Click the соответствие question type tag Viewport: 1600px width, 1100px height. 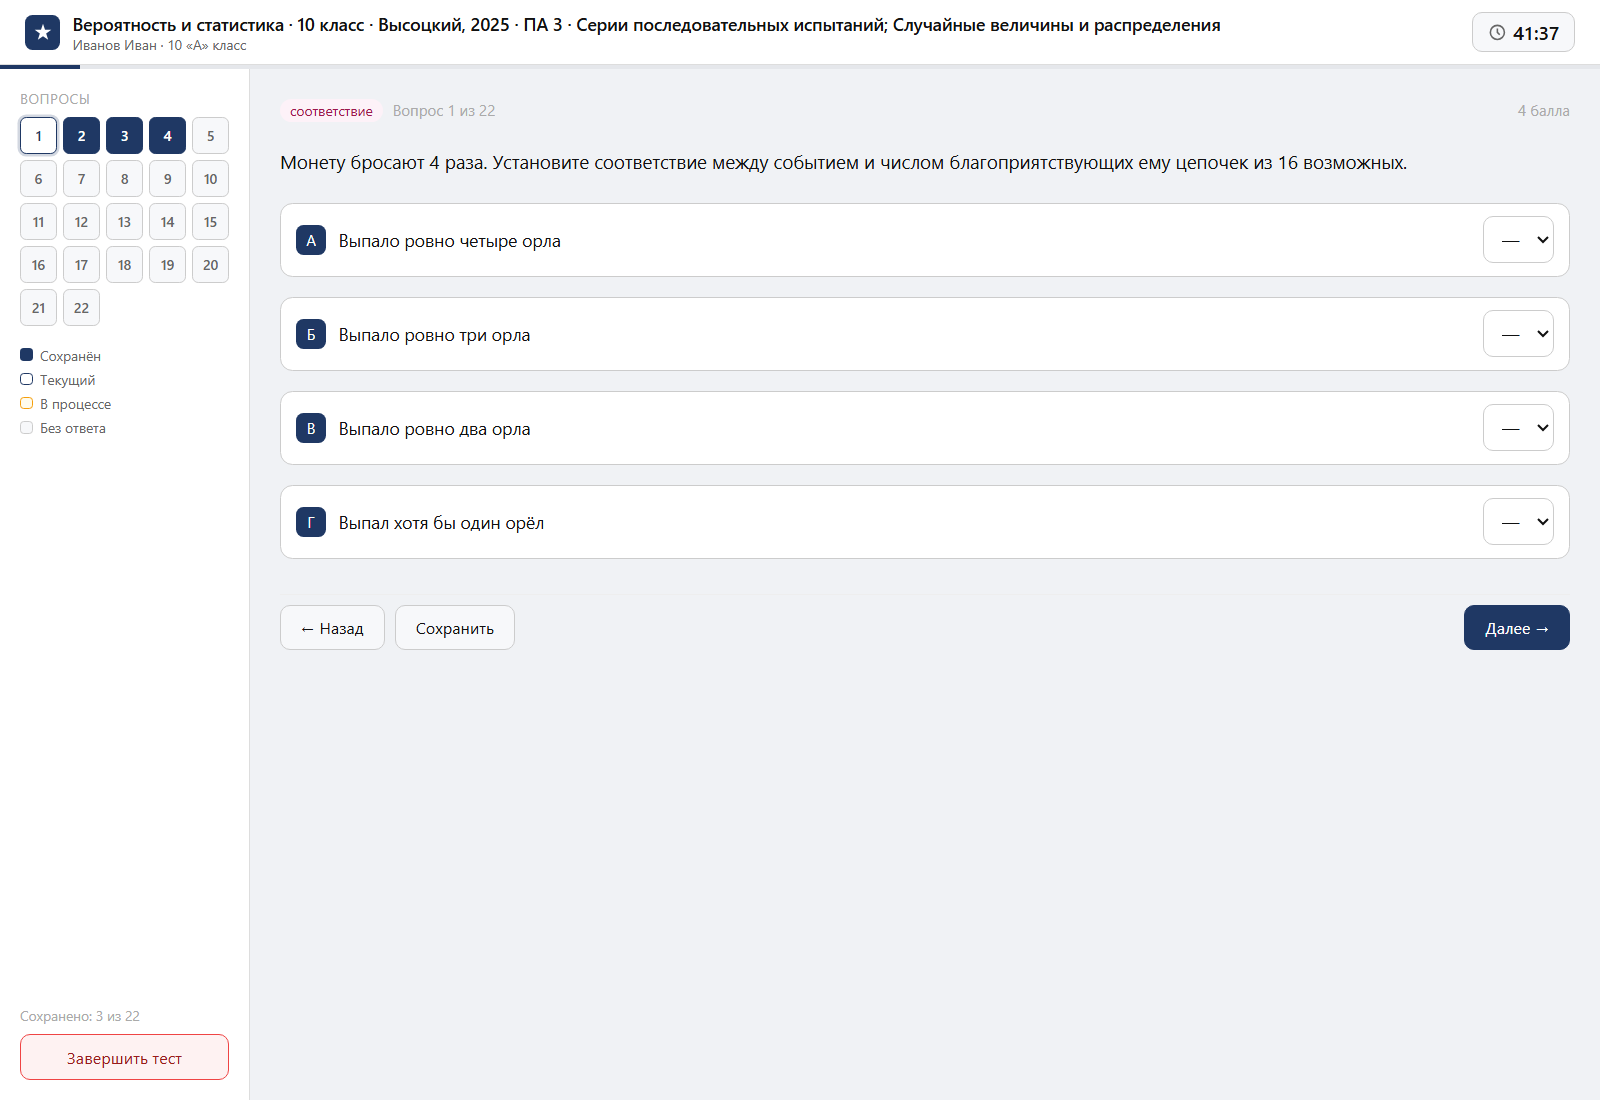pos(331,111)
